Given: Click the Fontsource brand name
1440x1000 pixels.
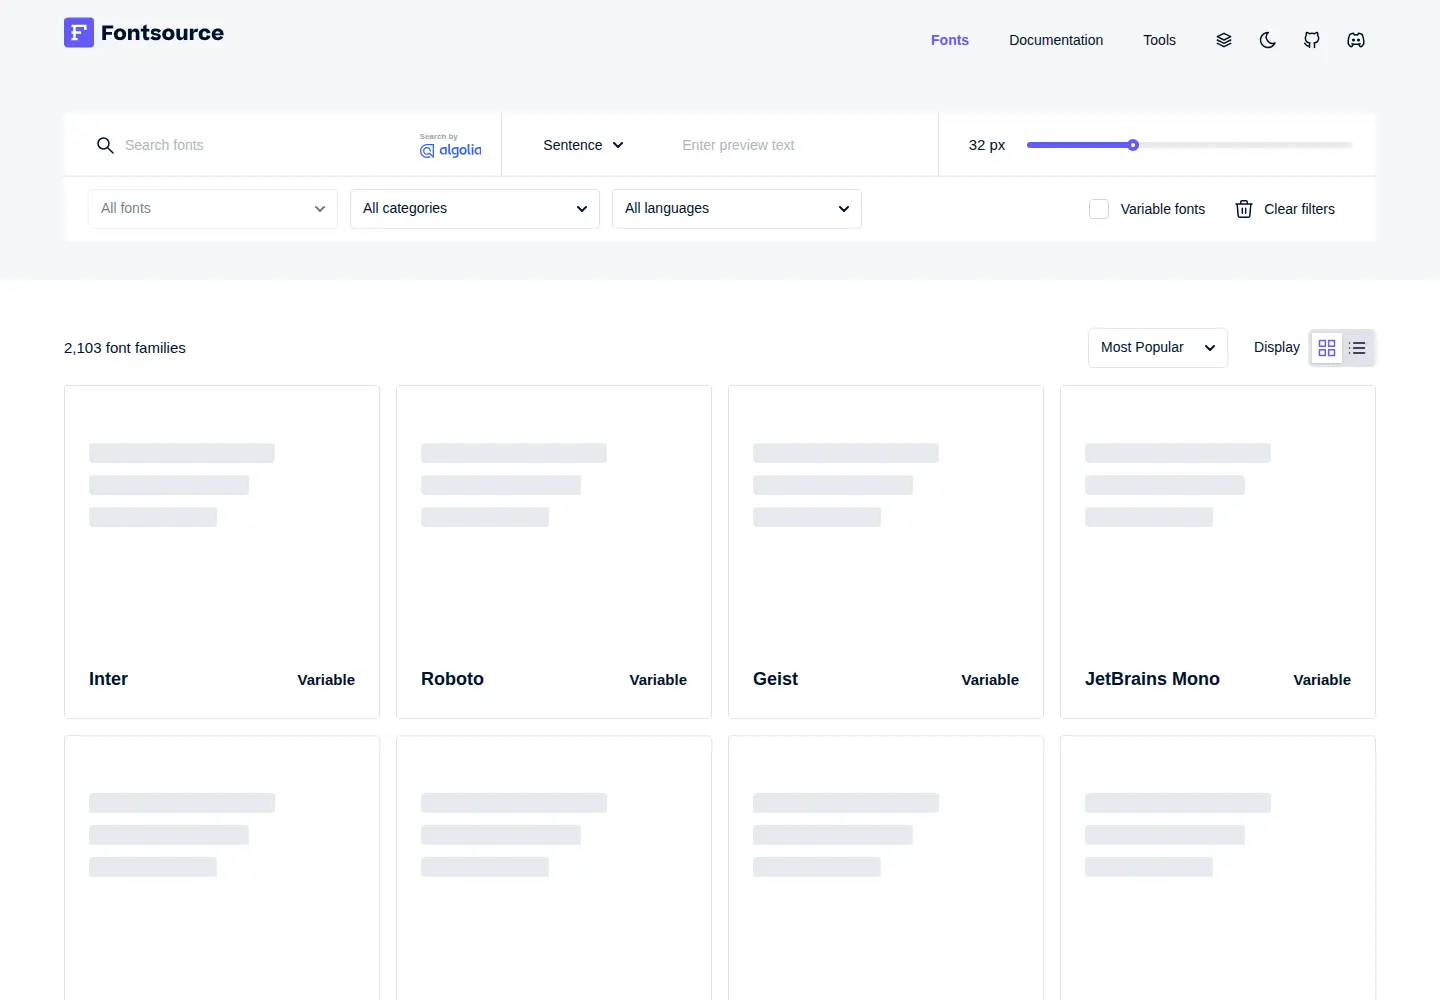Looking at the screenshot, I should (x=162, y=33).
